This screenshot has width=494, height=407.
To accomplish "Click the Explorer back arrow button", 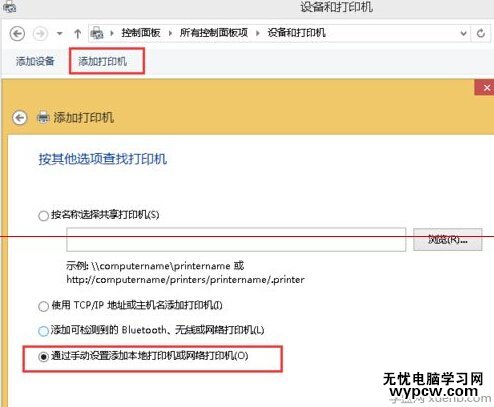I will (17, 33).
